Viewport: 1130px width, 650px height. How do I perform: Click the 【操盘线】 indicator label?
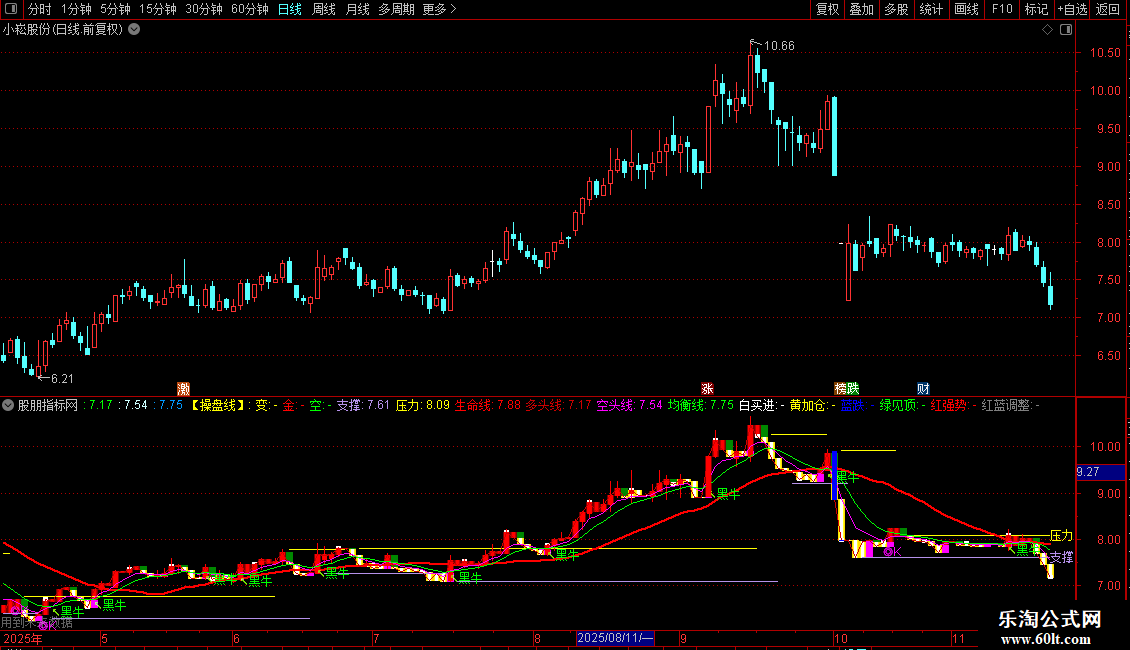[218, 405]
